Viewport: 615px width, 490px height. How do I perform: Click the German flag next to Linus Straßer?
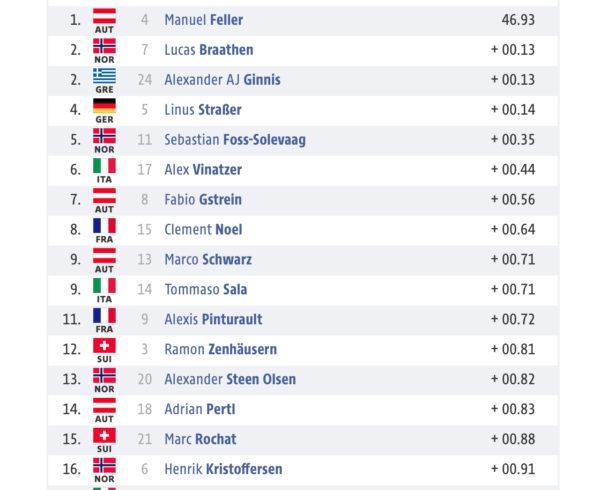click(104, 106)
